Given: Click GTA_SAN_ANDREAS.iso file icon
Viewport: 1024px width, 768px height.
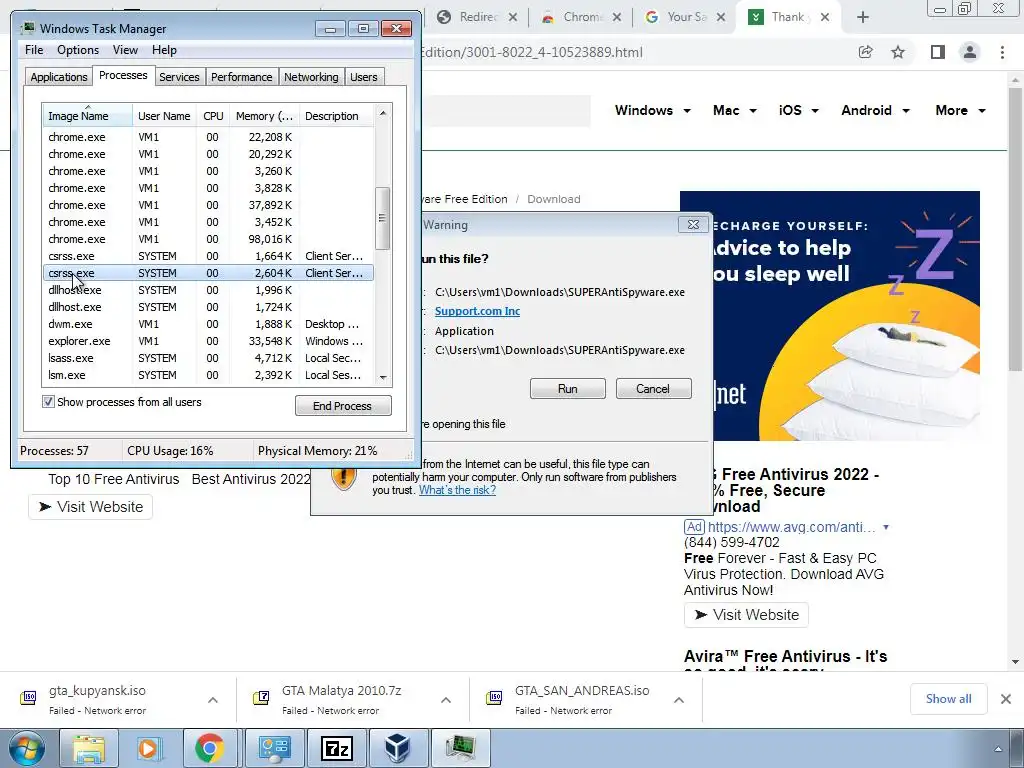Looking at the screenshot, I should coord(494,698).
